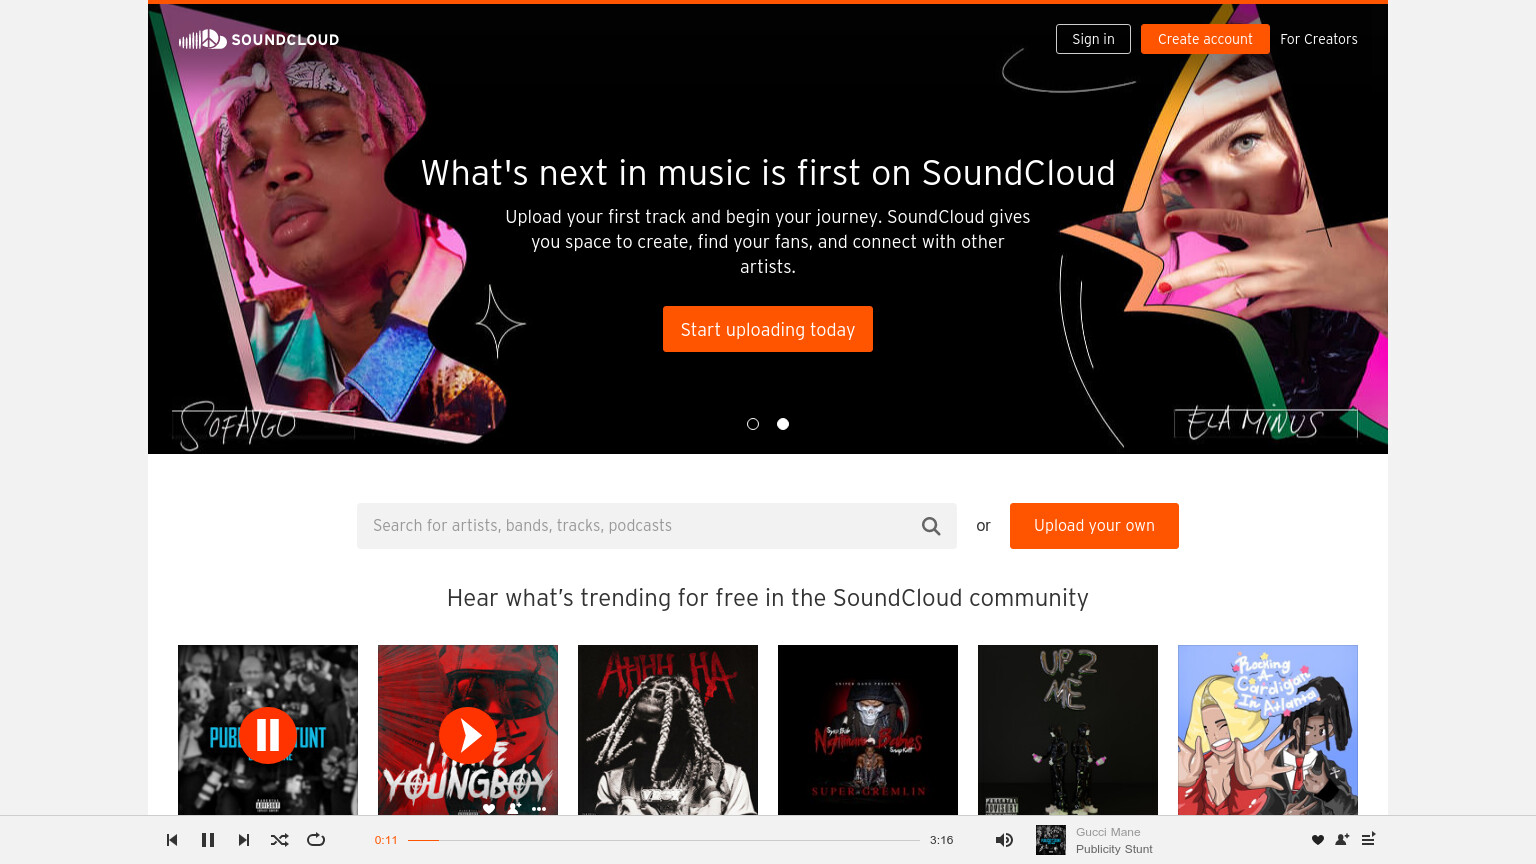Mute the volume speaker icon

pyautogui.click(x=1004, y=840)
